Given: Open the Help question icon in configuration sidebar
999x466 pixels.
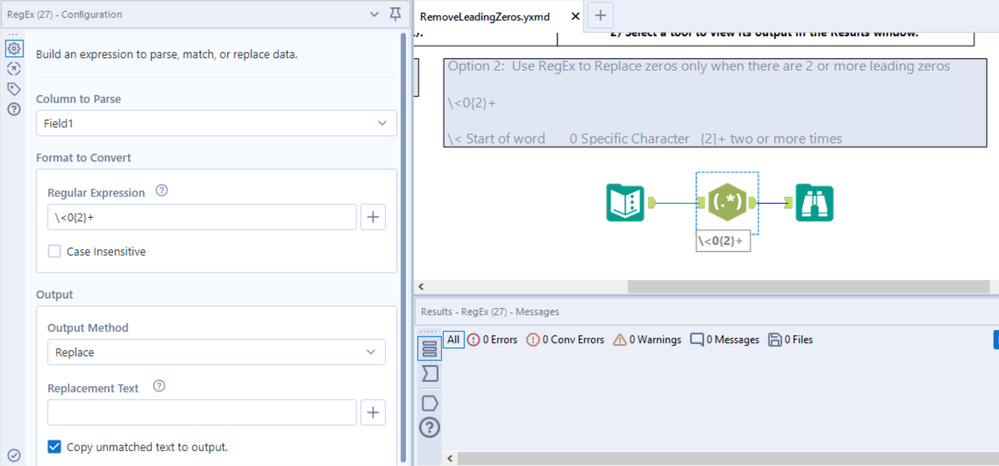Looking at the screenshot, I should 13,109.
